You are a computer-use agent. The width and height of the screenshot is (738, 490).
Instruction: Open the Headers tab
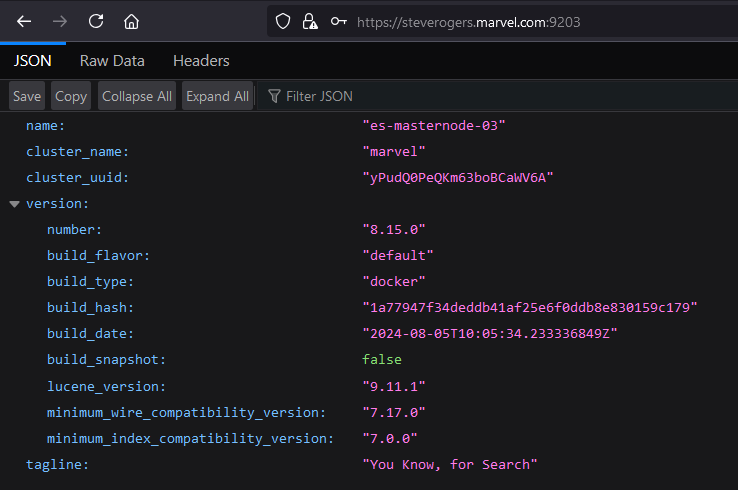pos(201,61)
